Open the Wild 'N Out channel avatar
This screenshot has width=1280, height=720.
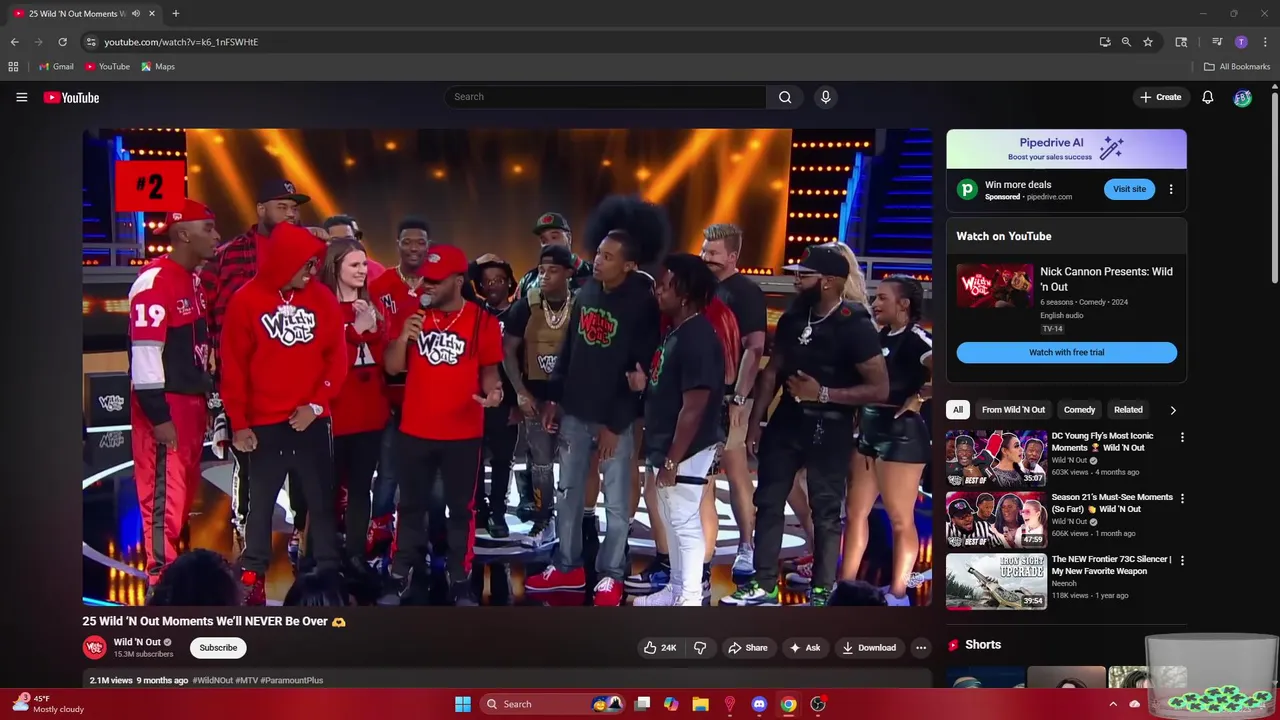pyautogui.click(x=94, y=648)
